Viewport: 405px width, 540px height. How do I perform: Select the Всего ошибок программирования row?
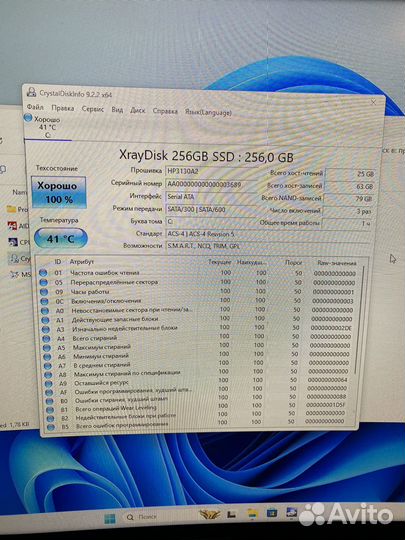(198, 424)
